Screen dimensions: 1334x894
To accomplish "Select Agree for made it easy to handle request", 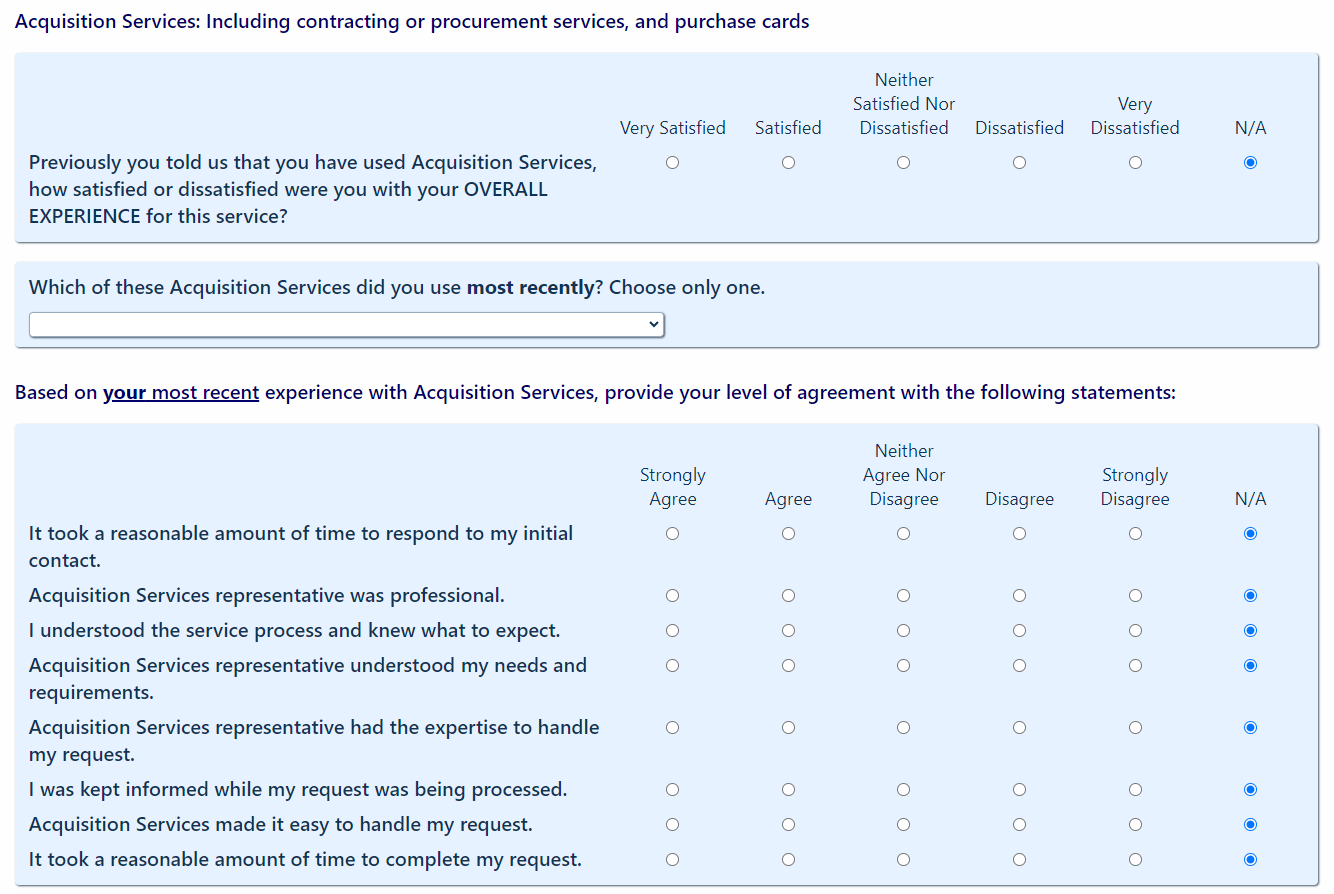I will click(x=788, y=825).
